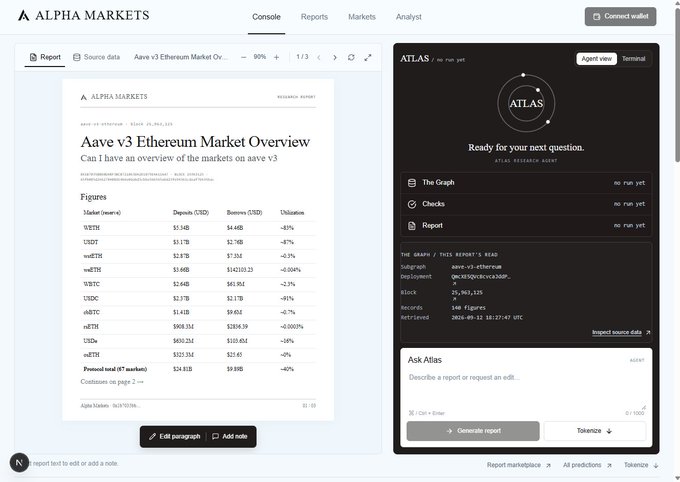Click Inspect source data link
The width and height of the screenshot is (680, 482).
616,332
